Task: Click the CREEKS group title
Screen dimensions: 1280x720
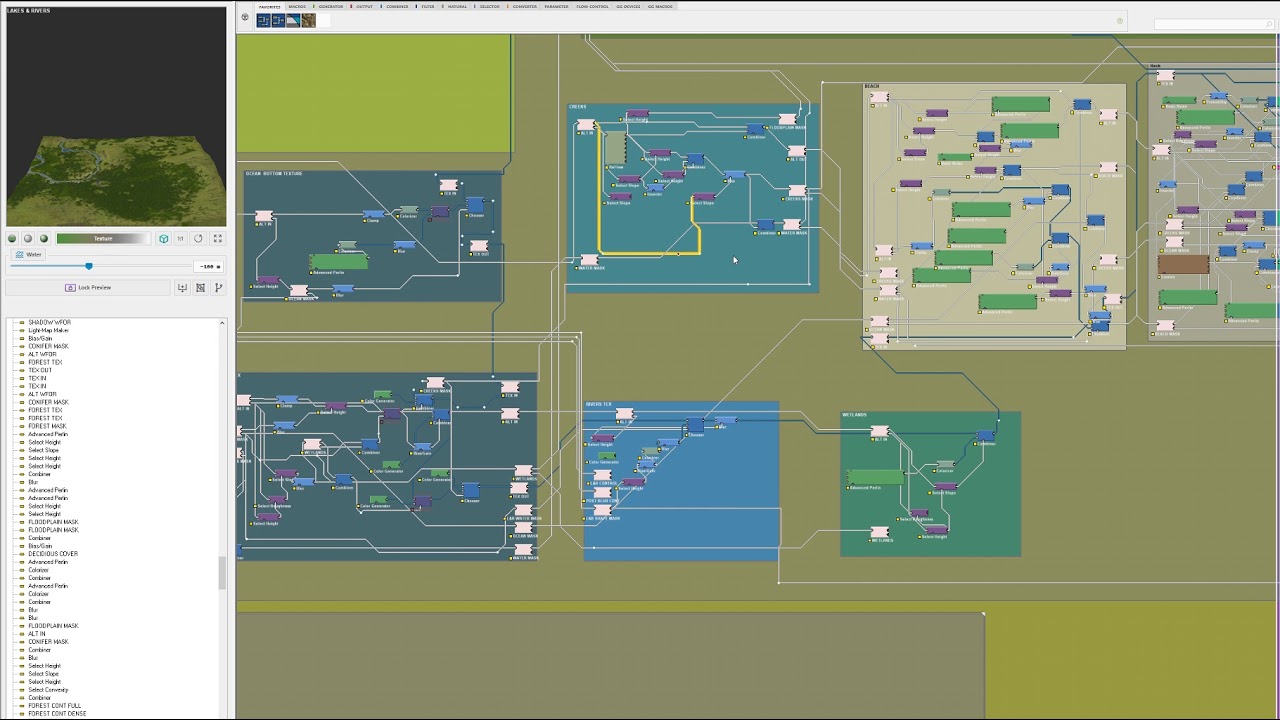Action: click(578, 107)
